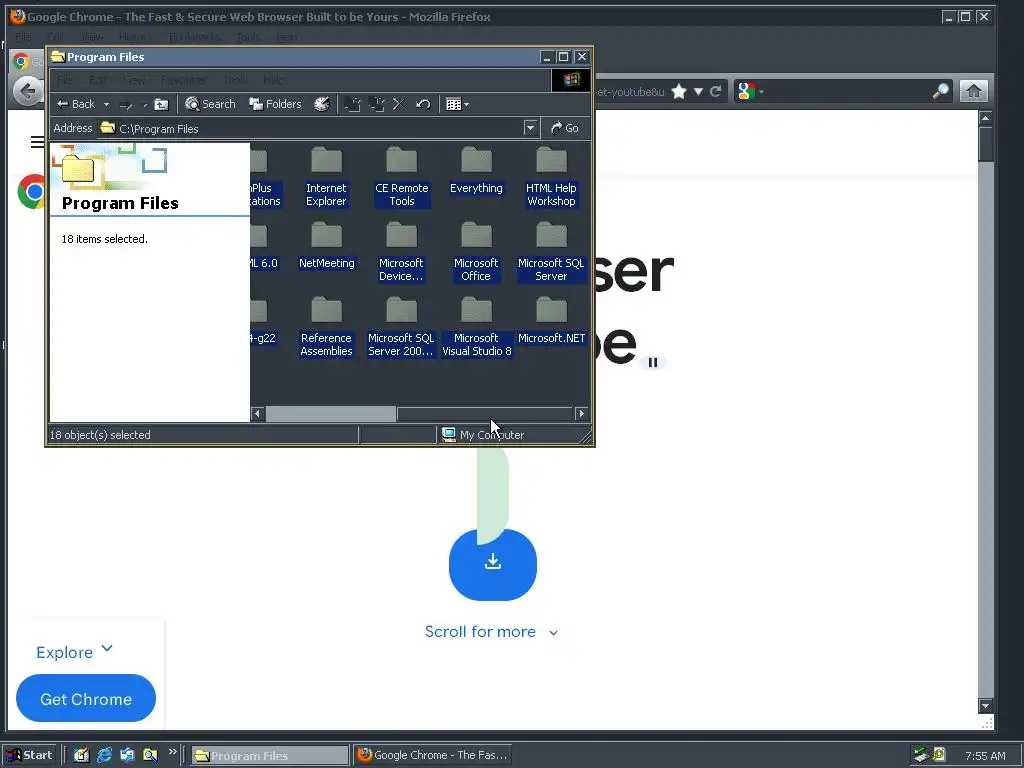Bookmark page with the star icon

tap(679, 91)
